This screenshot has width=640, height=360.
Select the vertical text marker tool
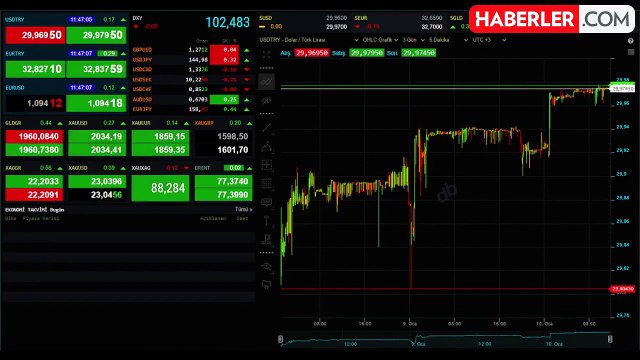(x=266, y=221)
